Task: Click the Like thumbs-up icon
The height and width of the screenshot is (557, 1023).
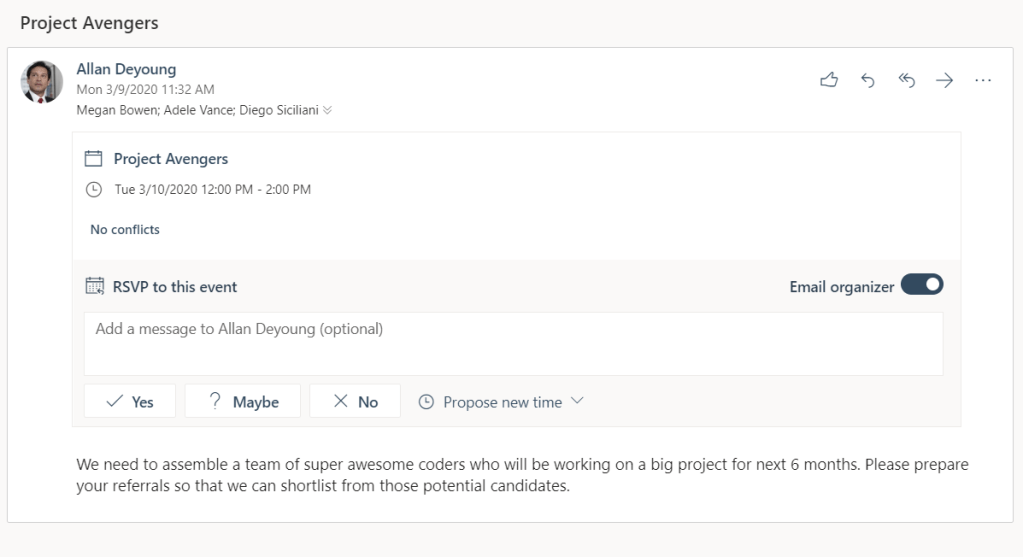Action: pos(828,81)
